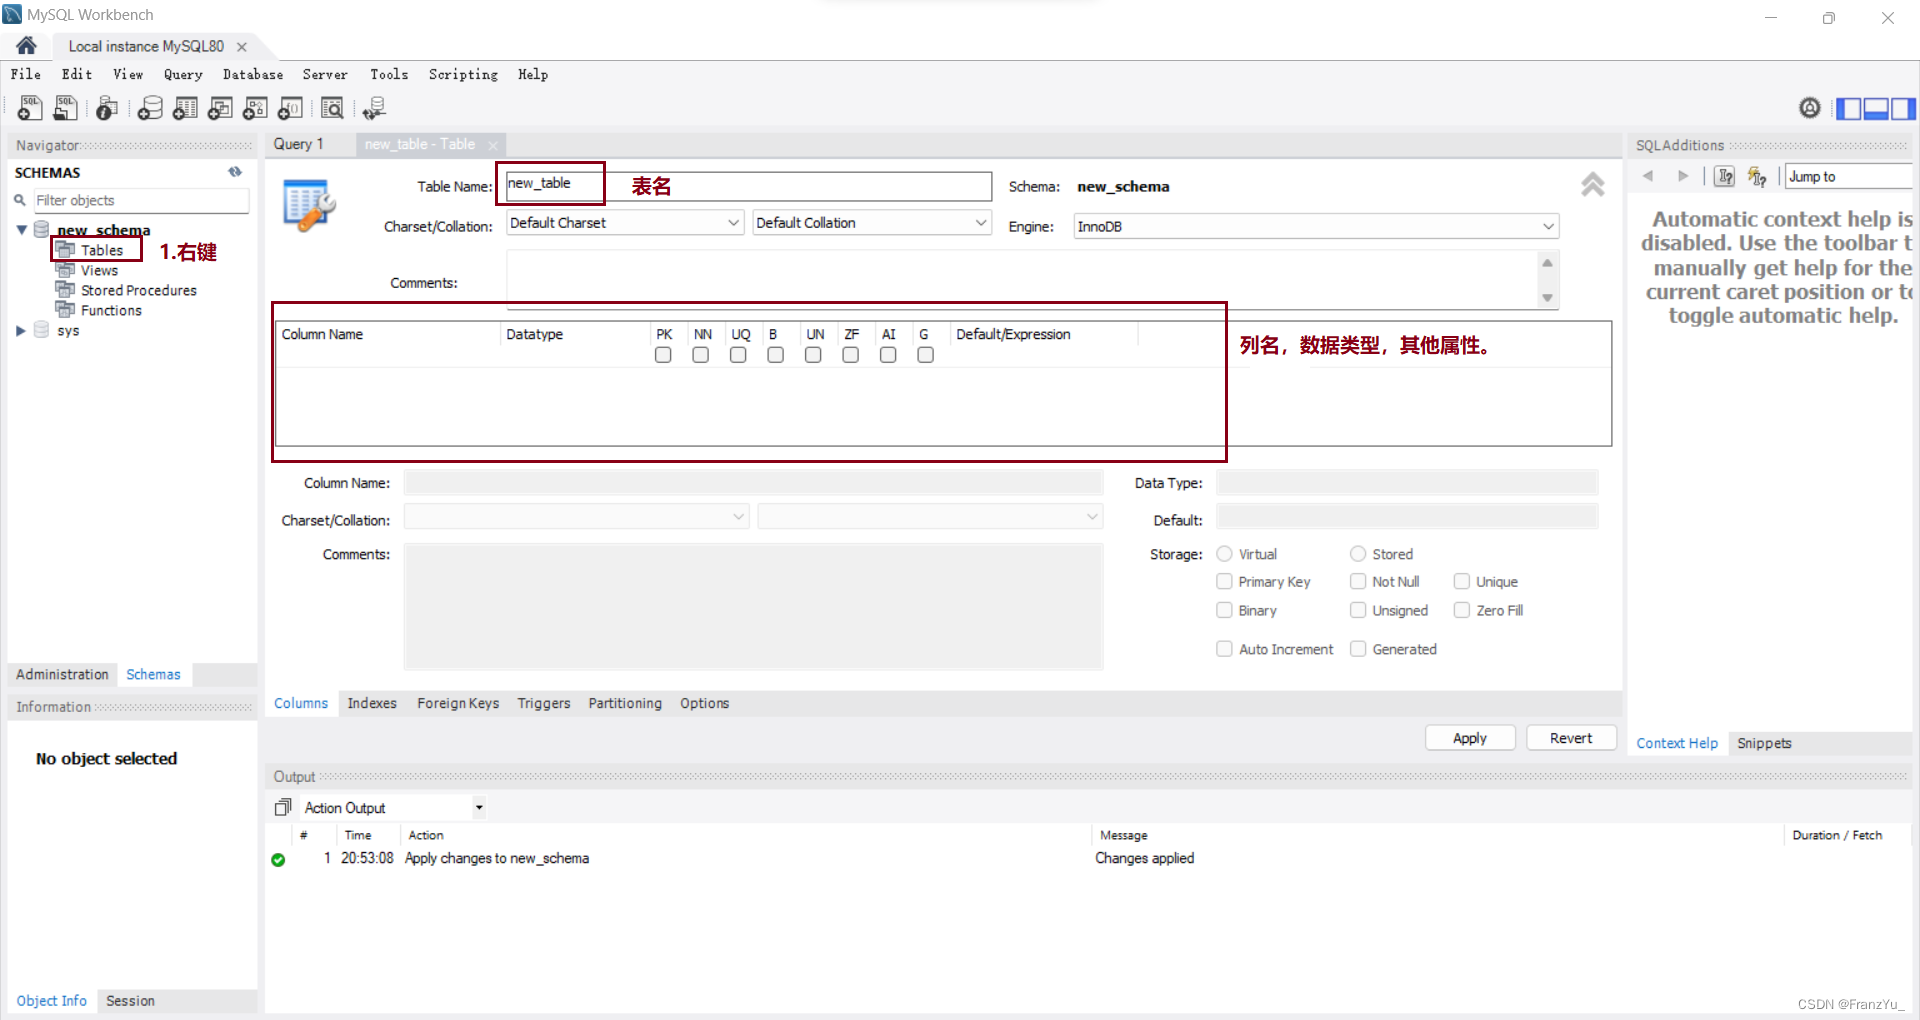1920x1020 pixels.
Task: Switch to the Foreign Keys tab
Action: [458, 703]
